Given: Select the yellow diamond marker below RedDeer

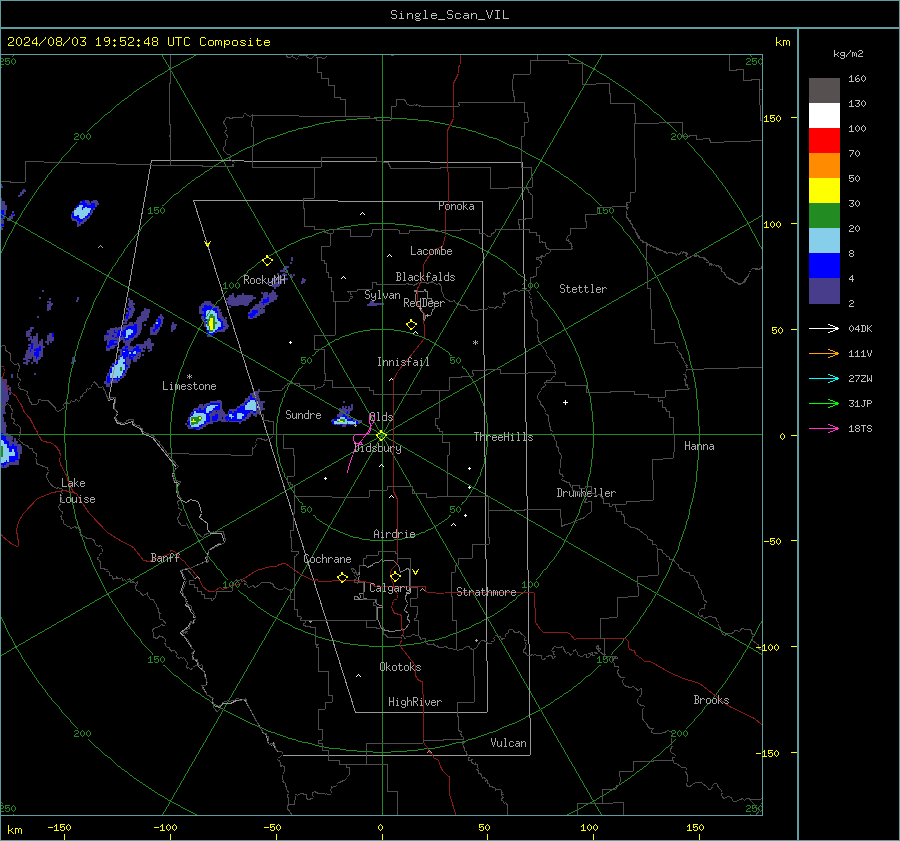Looking at the screenshot, I should (411, 325).
